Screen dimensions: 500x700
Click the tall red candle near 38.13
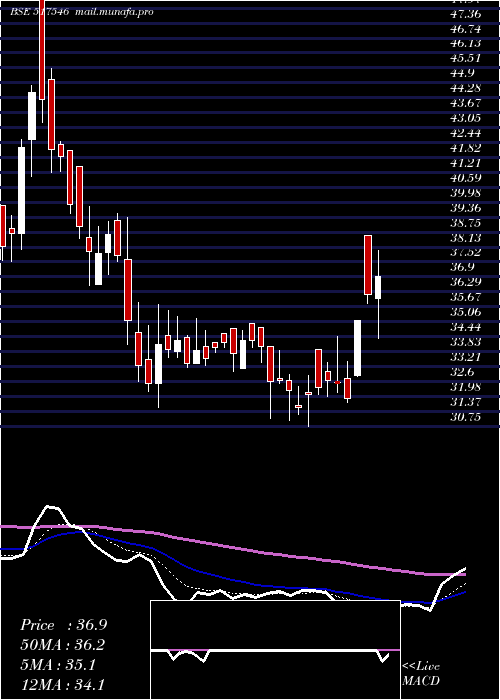click(x=368, y=265)
